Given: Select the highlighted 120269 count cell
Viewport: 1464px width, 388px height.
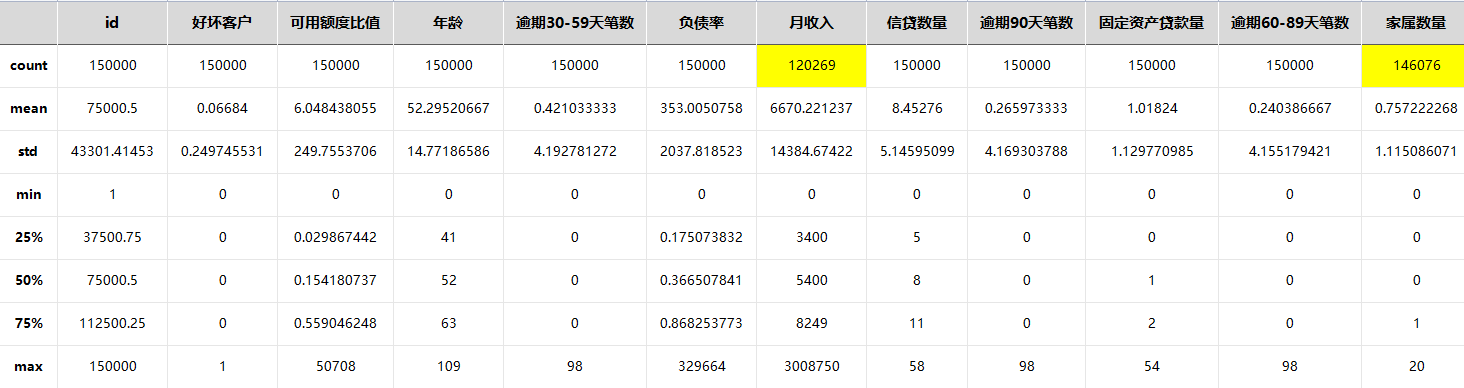Looking at the screenshot, I should (811, 65).
